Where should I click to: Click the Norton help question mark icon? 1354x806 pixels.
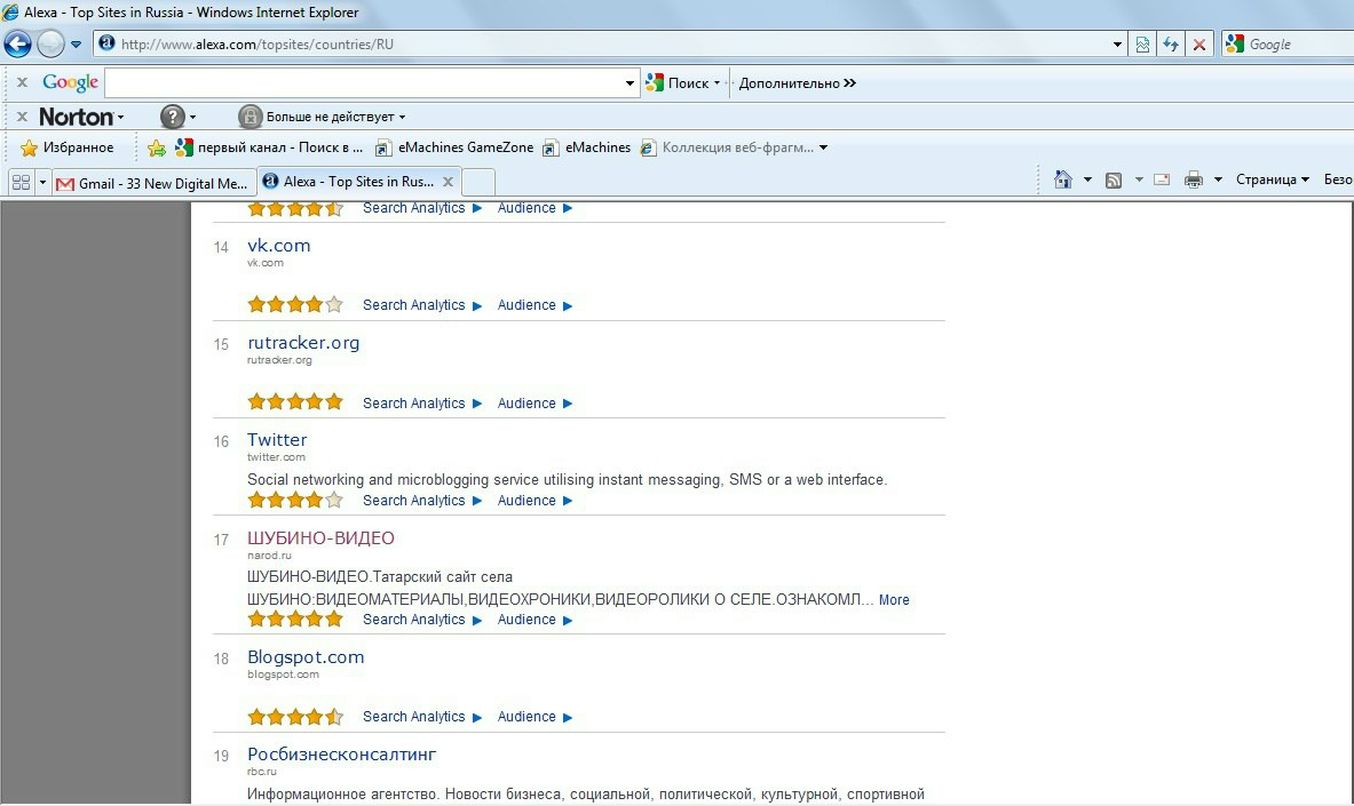173,116
